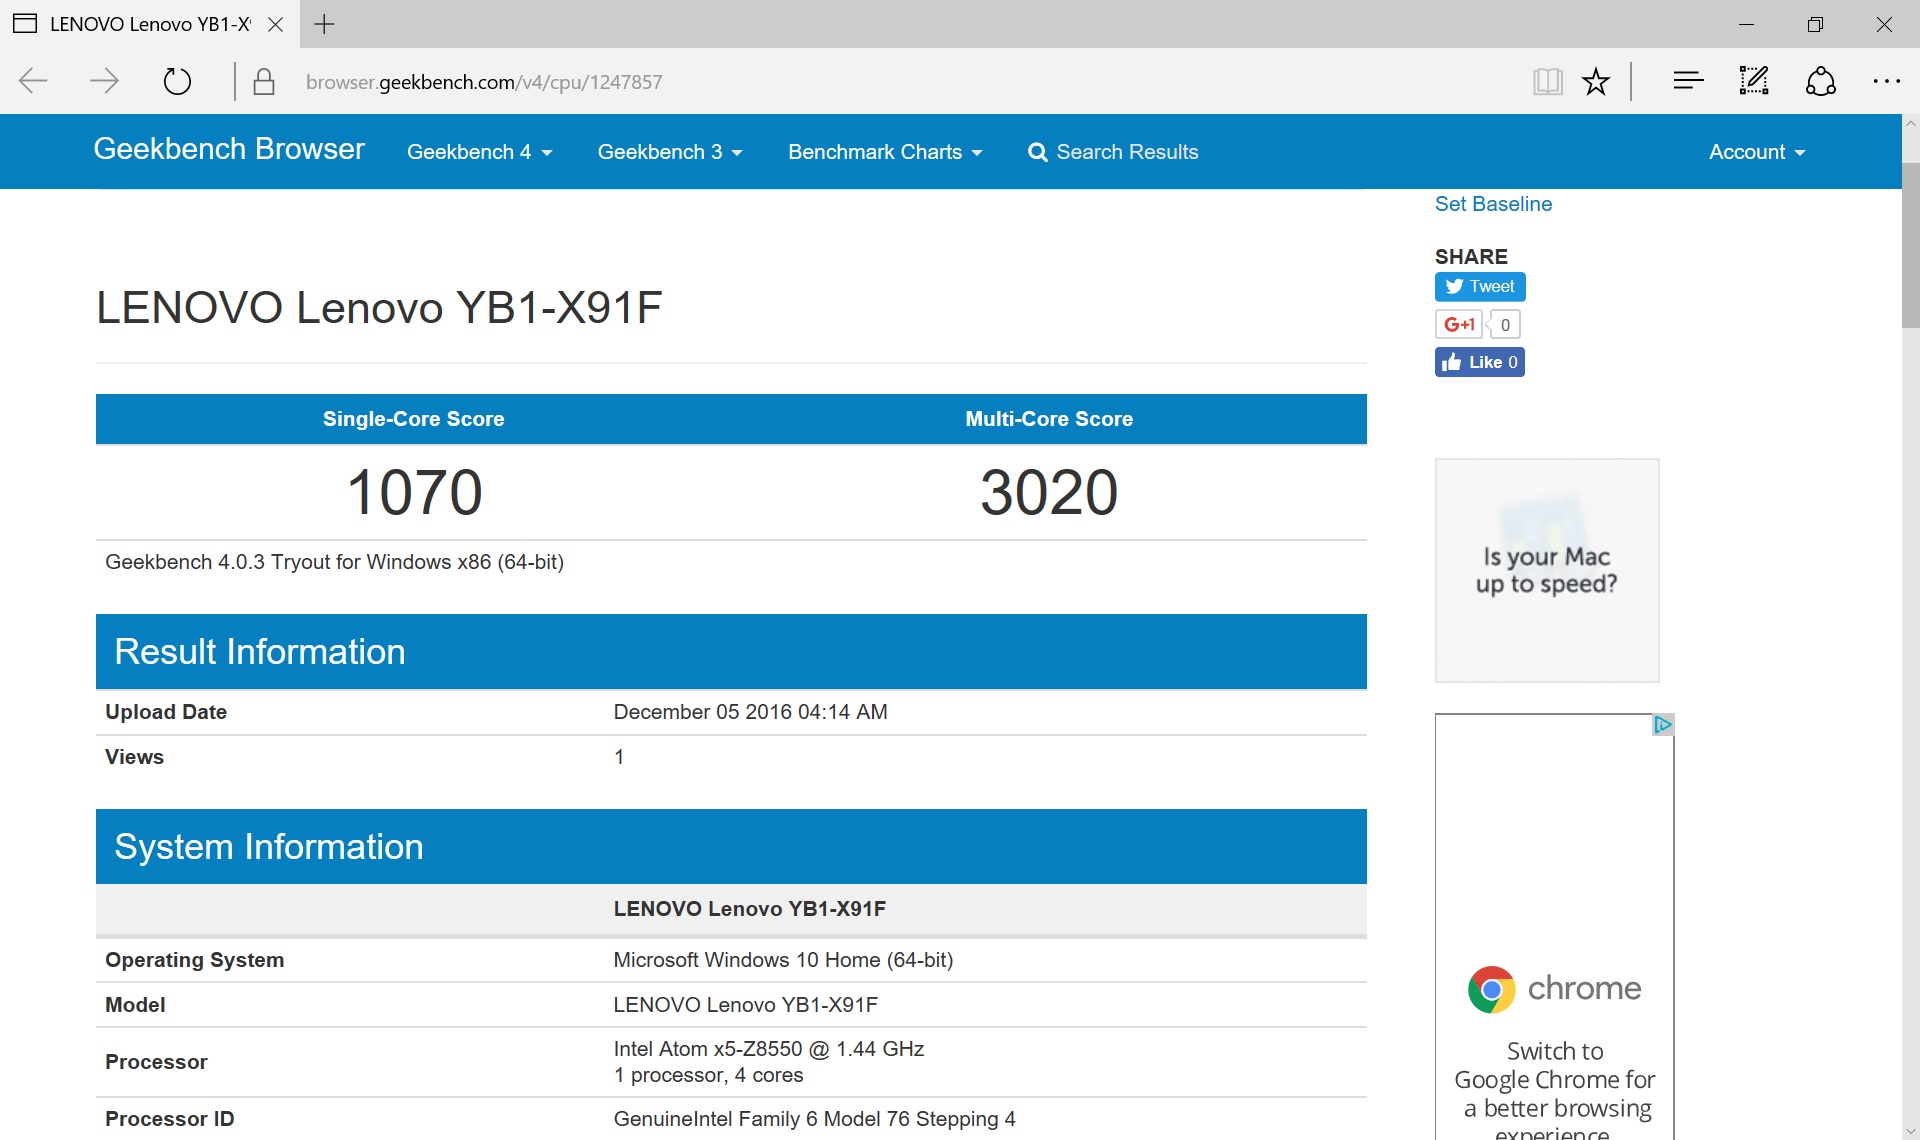Click the Set Baseline link

1493,204
